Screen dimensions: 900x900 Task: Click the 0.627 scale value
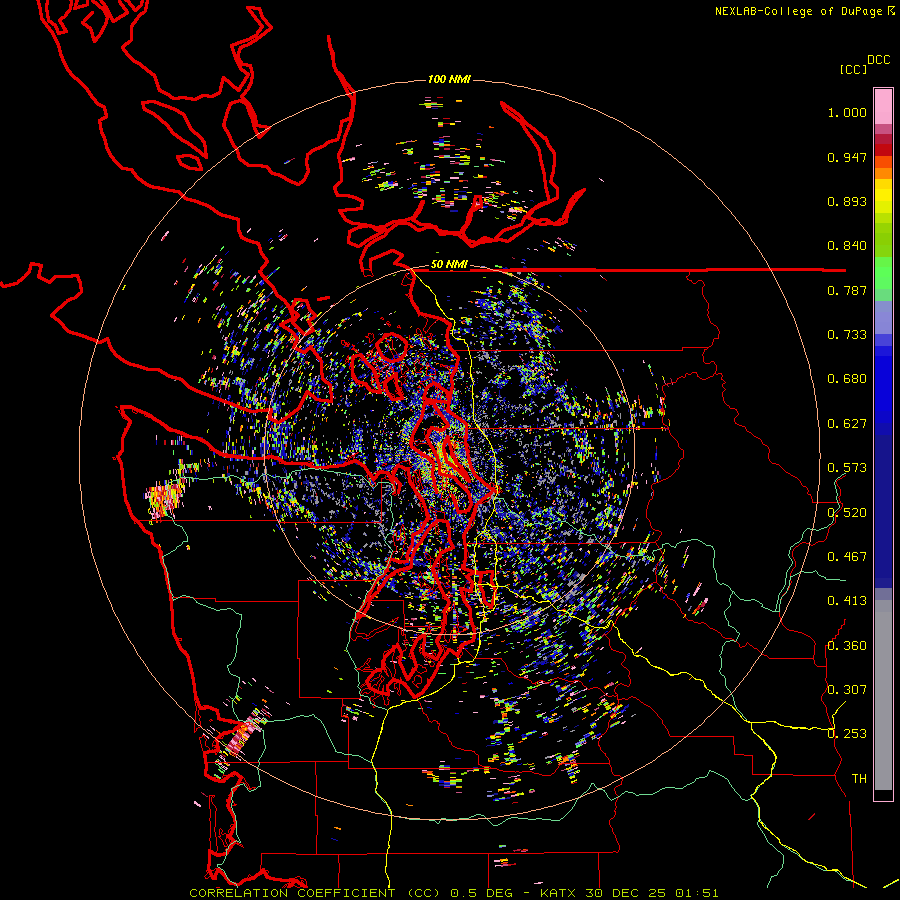pos(847,424)
